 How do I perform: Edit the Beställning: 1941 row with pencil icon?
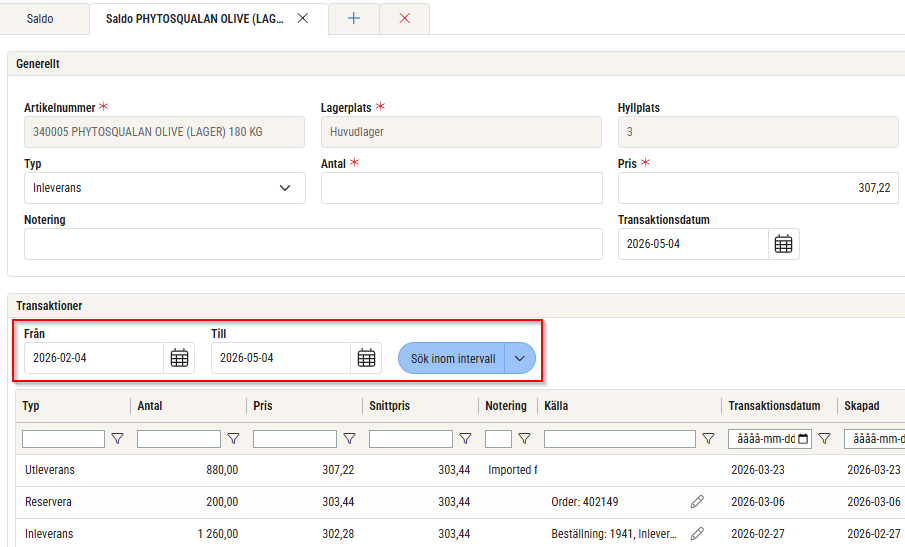pos(697,533)
